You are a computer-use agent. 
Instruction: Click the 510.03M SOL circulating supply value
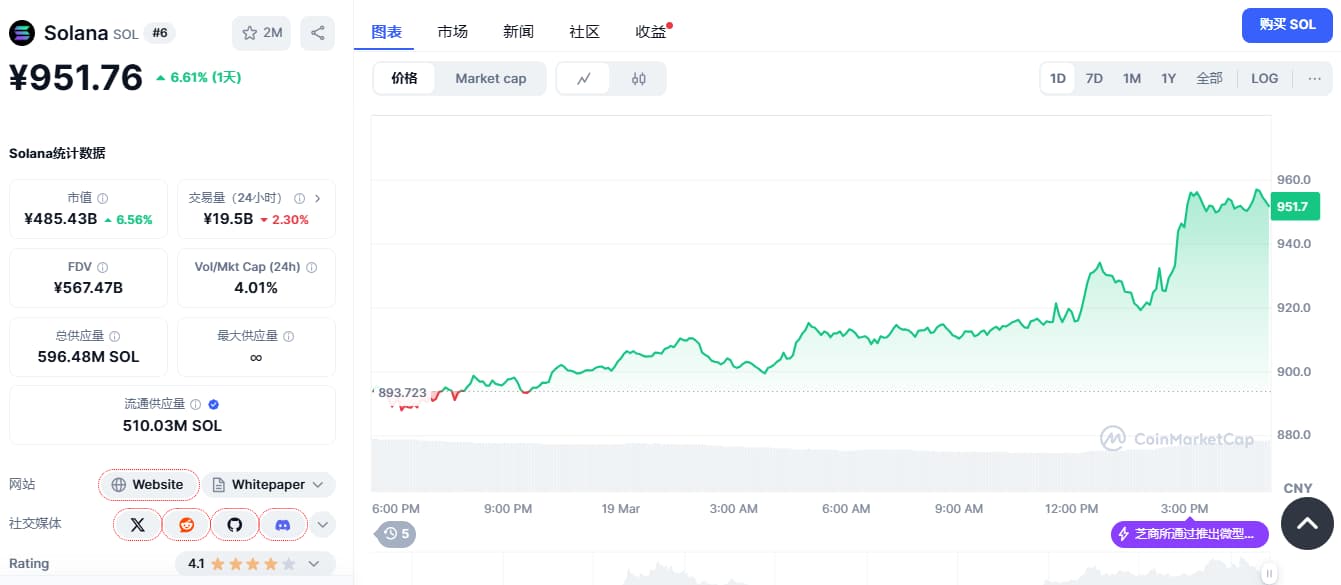[172, 426]
